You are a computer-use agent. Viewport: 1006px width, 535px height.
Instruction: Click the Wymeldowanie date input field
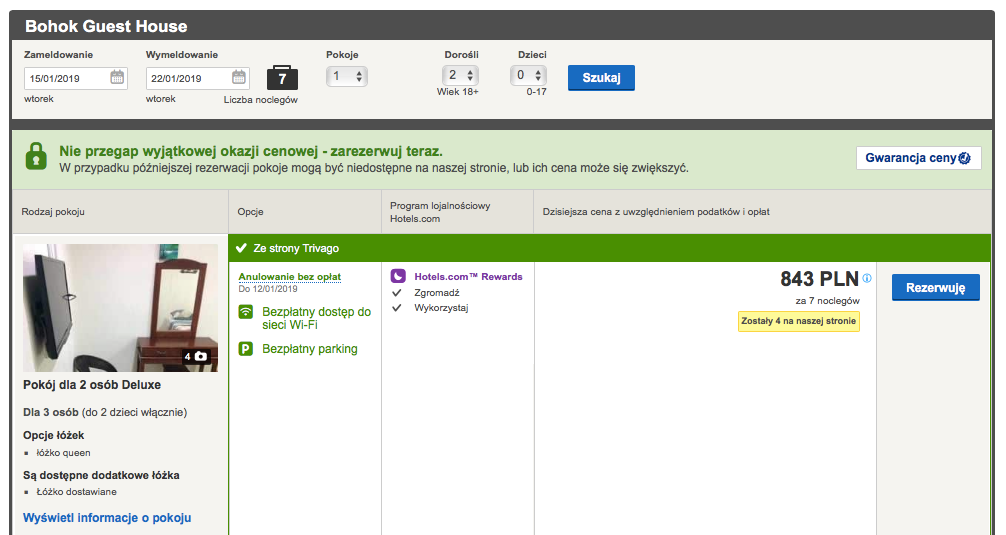[188, 78]
